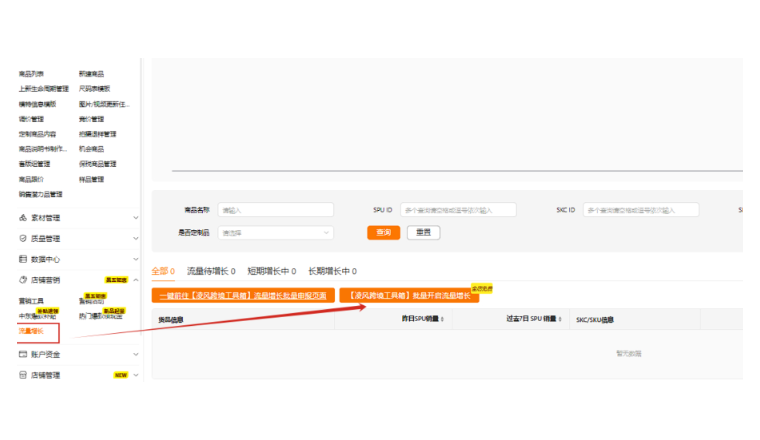760x440 pixels.
Task: Click the 素材管理 sidebar icon
Action: pyautogui.click(x=23, y=218)
